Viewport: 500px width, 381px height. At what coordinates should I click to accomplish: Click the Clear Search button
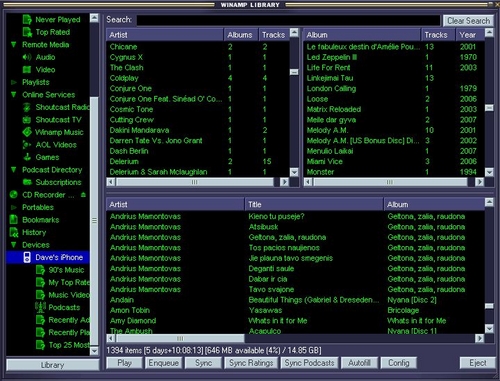pyautogui.click(x=469, y=21)
